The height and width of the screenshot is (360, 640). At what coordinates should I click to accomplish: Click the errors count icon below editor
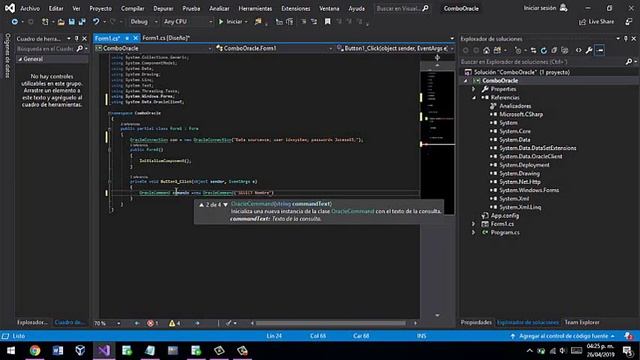click(x=152, y=323)
